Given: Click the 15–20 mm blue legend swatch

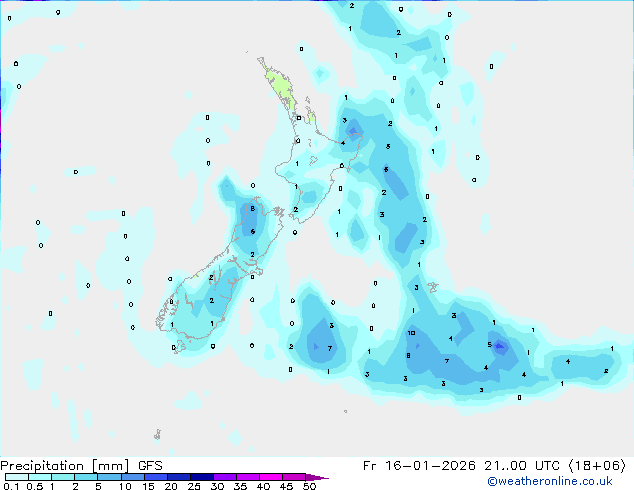Looking at the screenshot, I should click(156, 477).
